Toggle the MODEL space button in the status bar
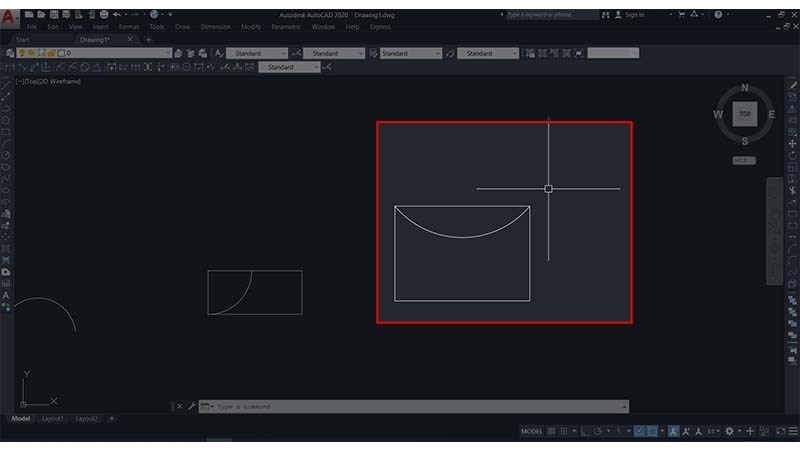Image resolution: width=800 pixels, height=450 pixels. (531, 432)
